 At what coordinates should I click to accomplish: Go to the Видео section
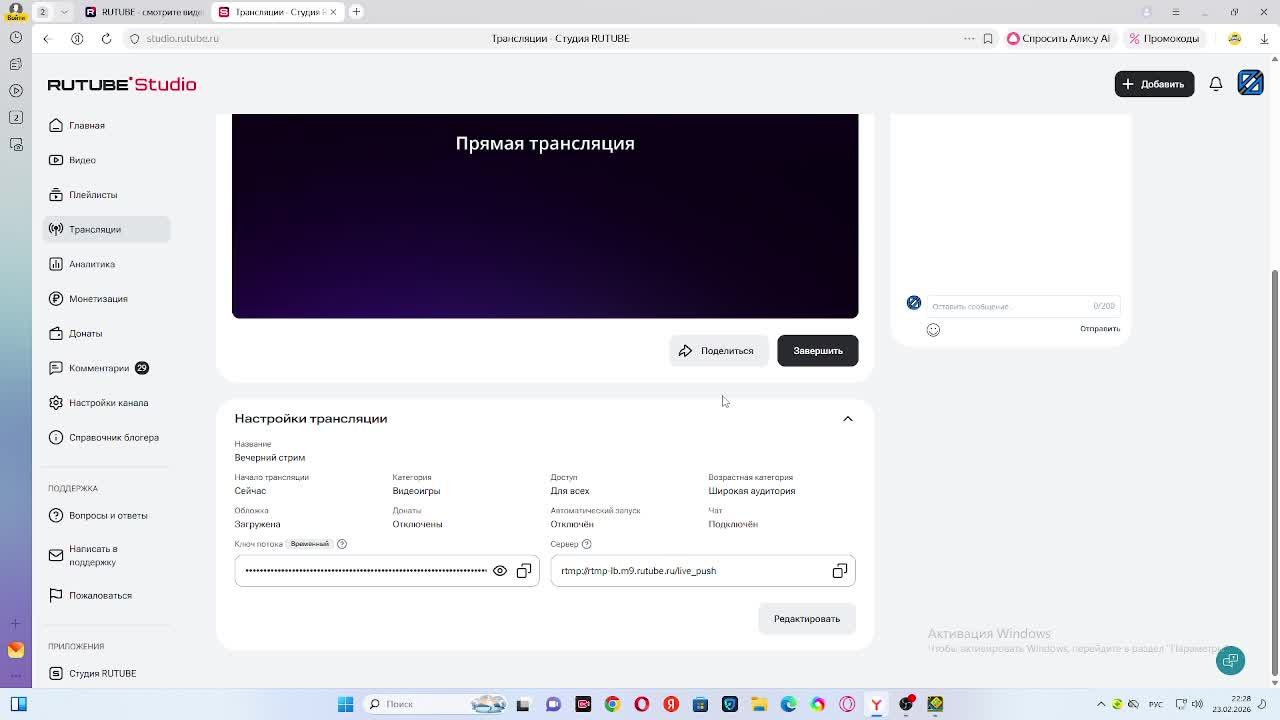coord(106,160)
